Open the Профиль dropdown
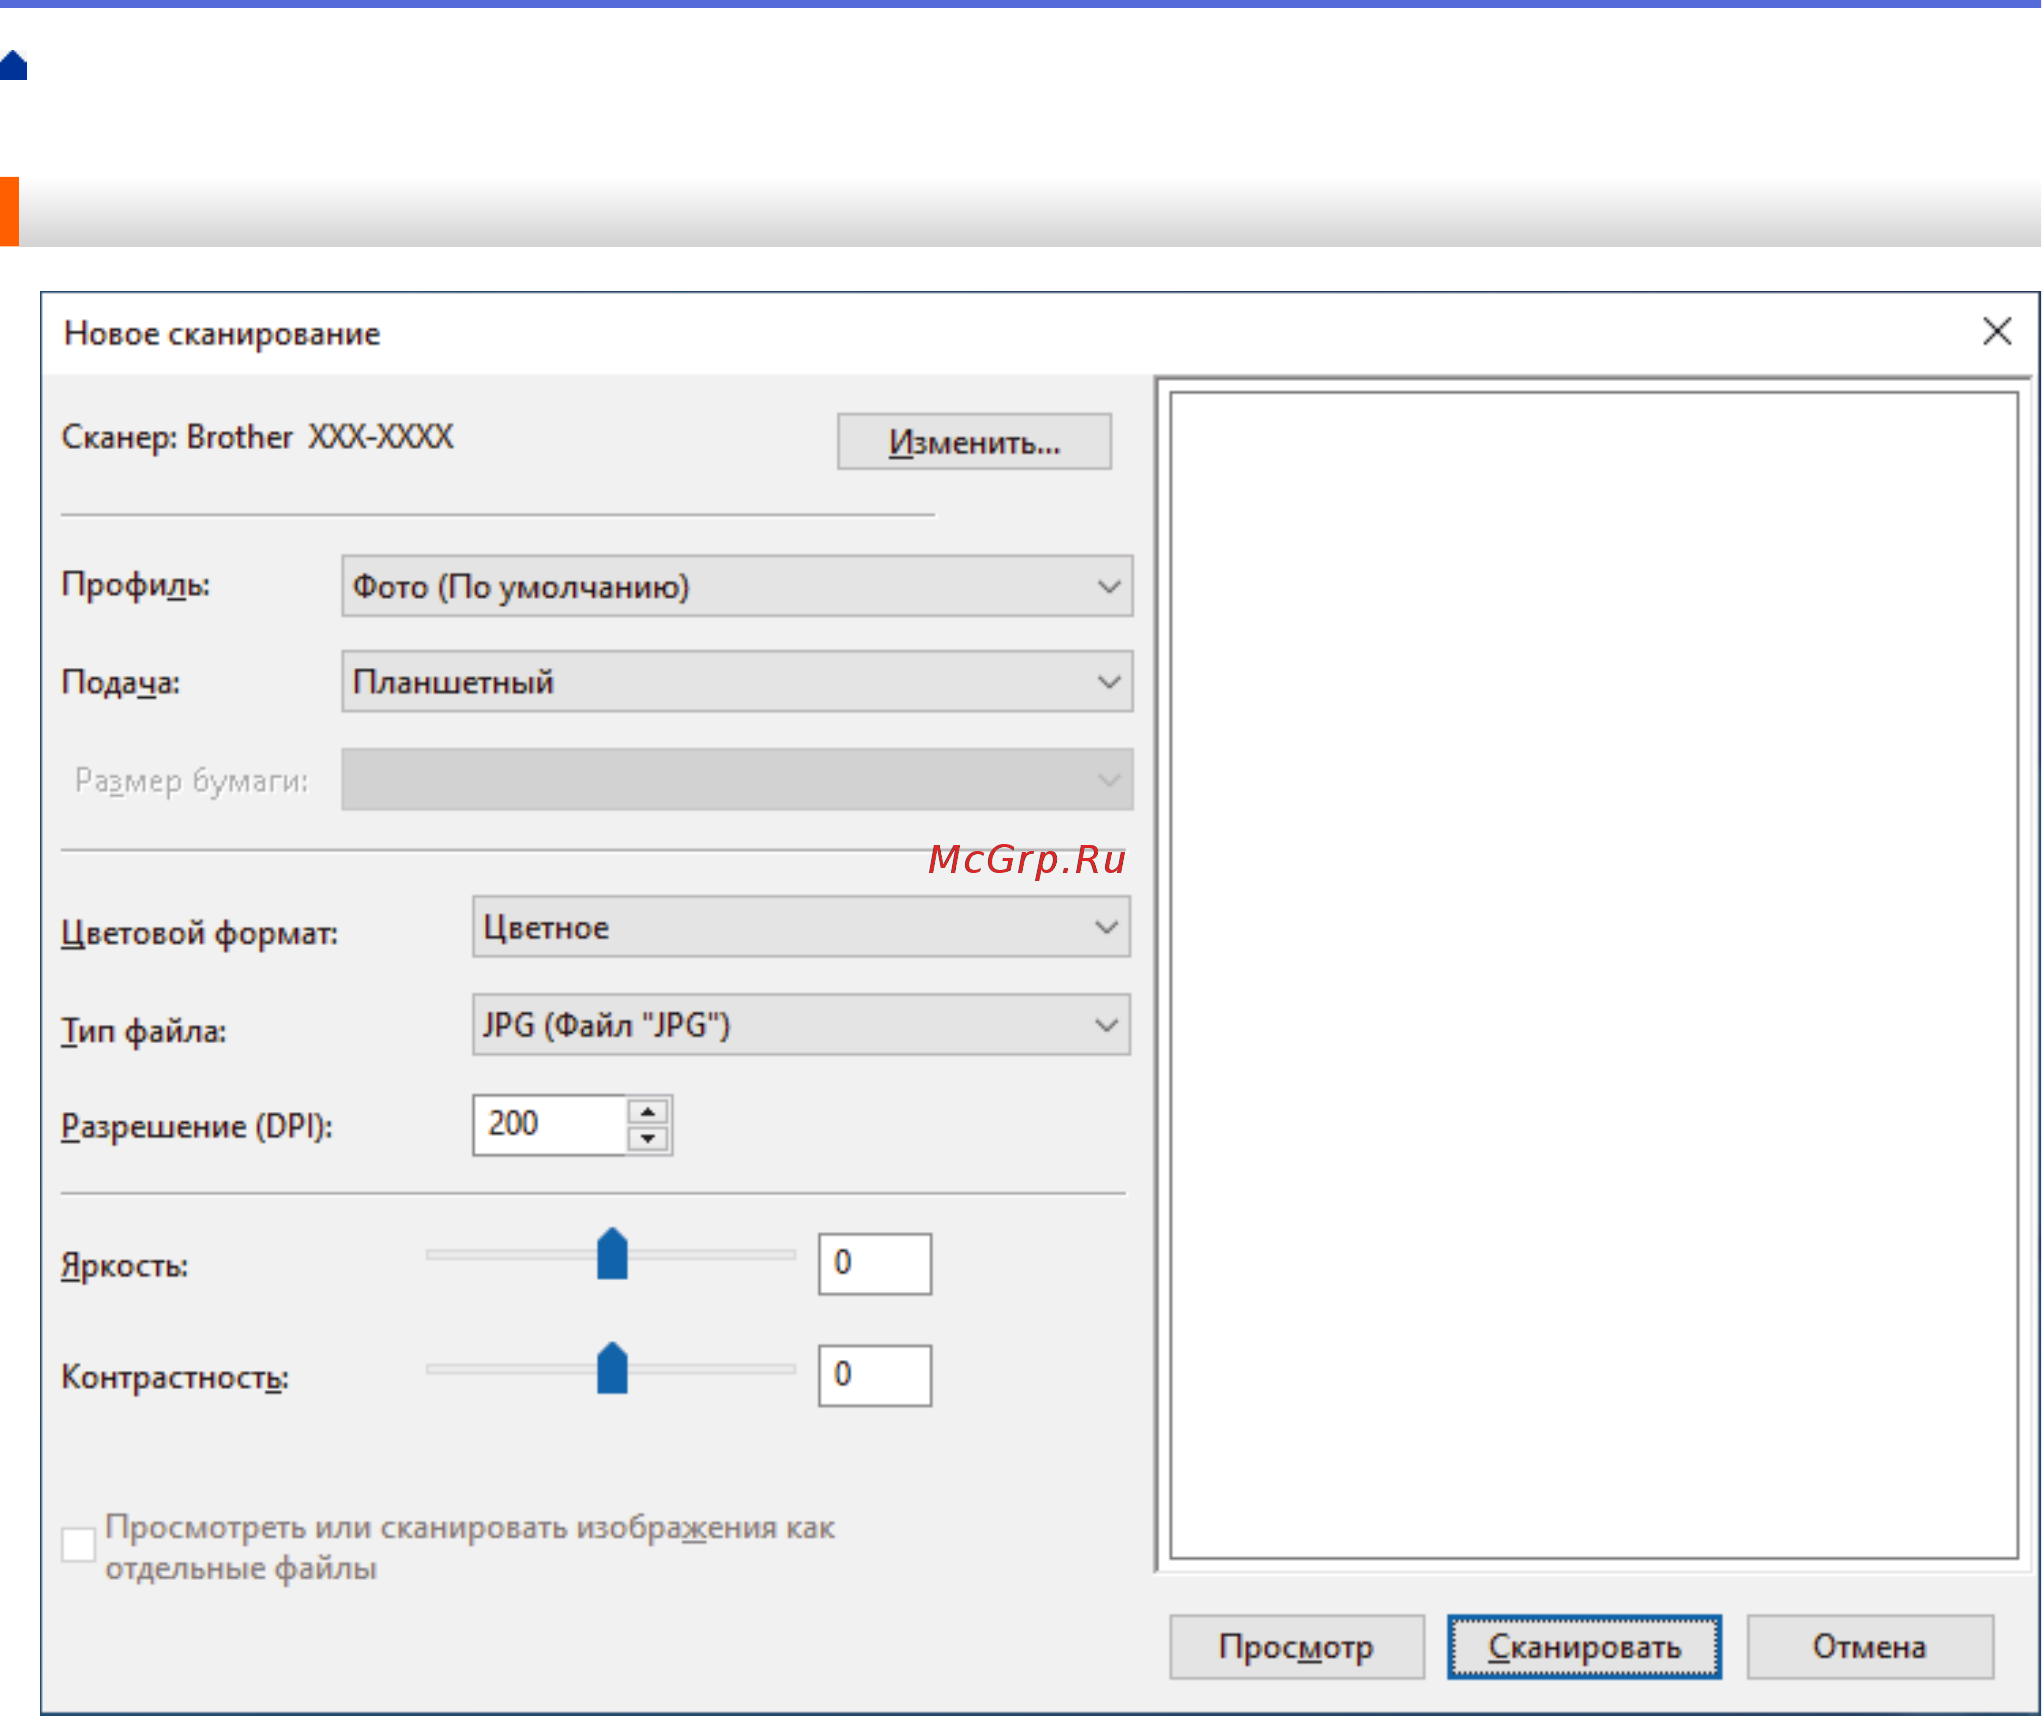Screen dimensions: 2042x1716 click(x=1105, y=587)
